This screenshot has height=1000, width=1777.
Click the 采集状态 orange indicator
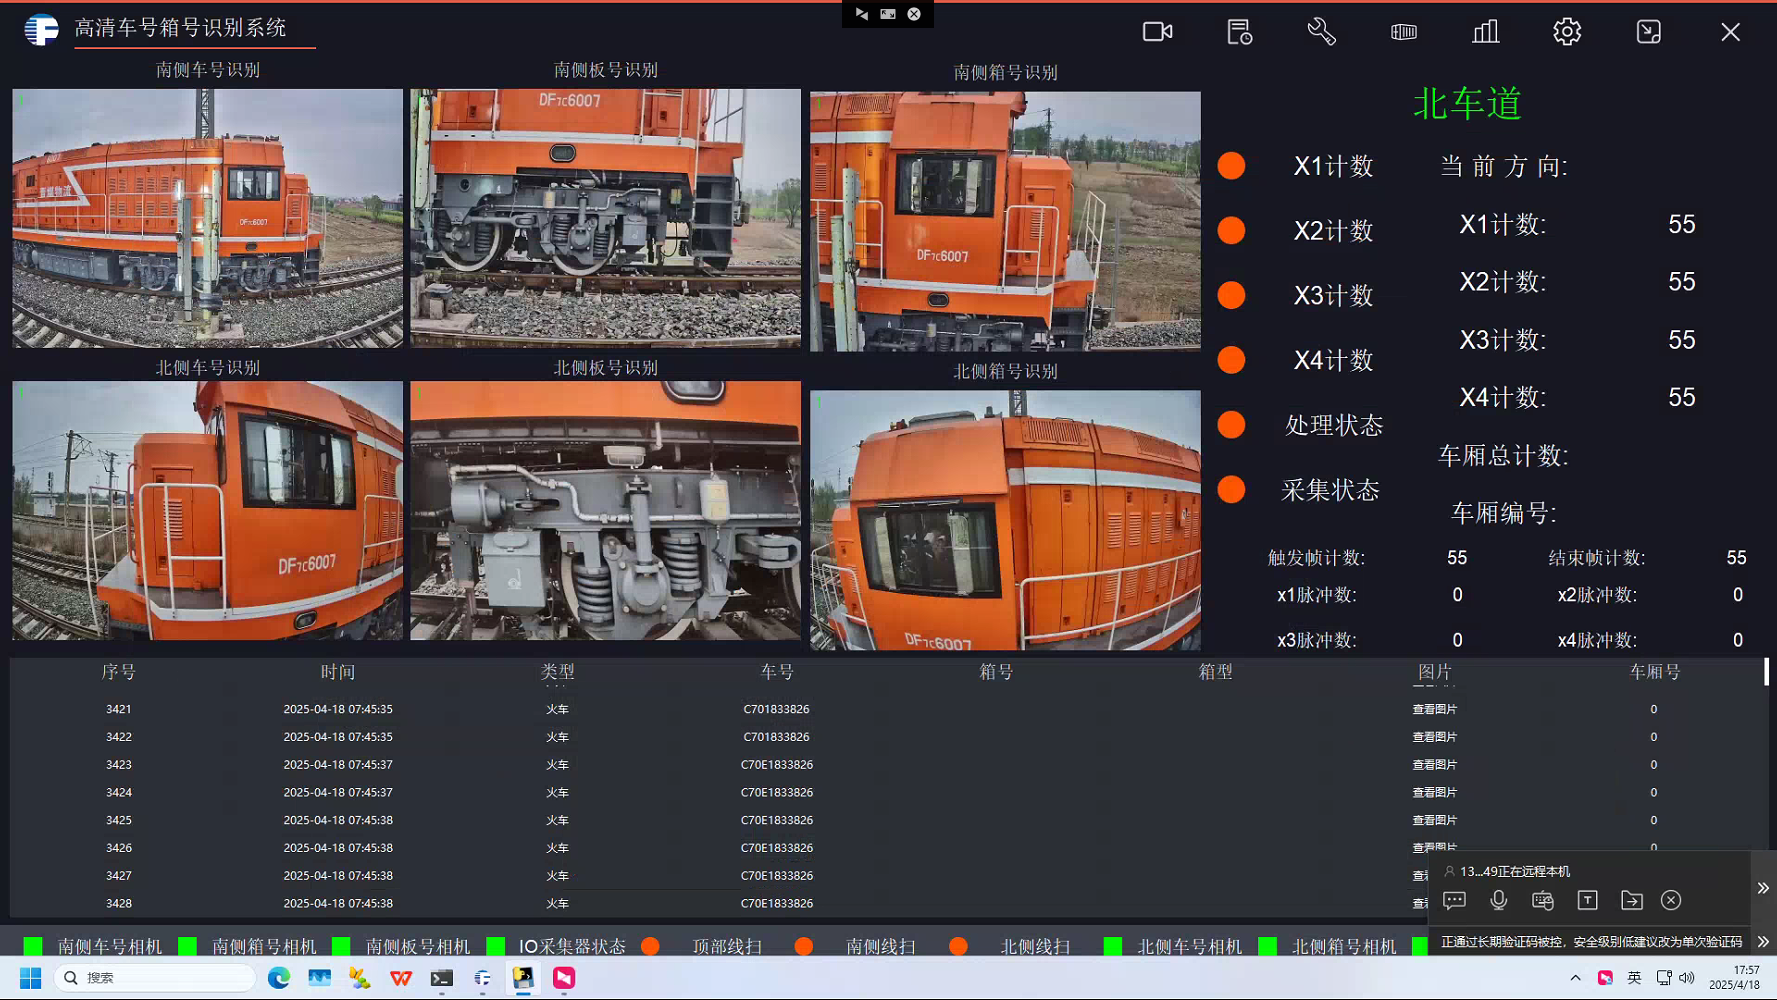point(1231,490)
